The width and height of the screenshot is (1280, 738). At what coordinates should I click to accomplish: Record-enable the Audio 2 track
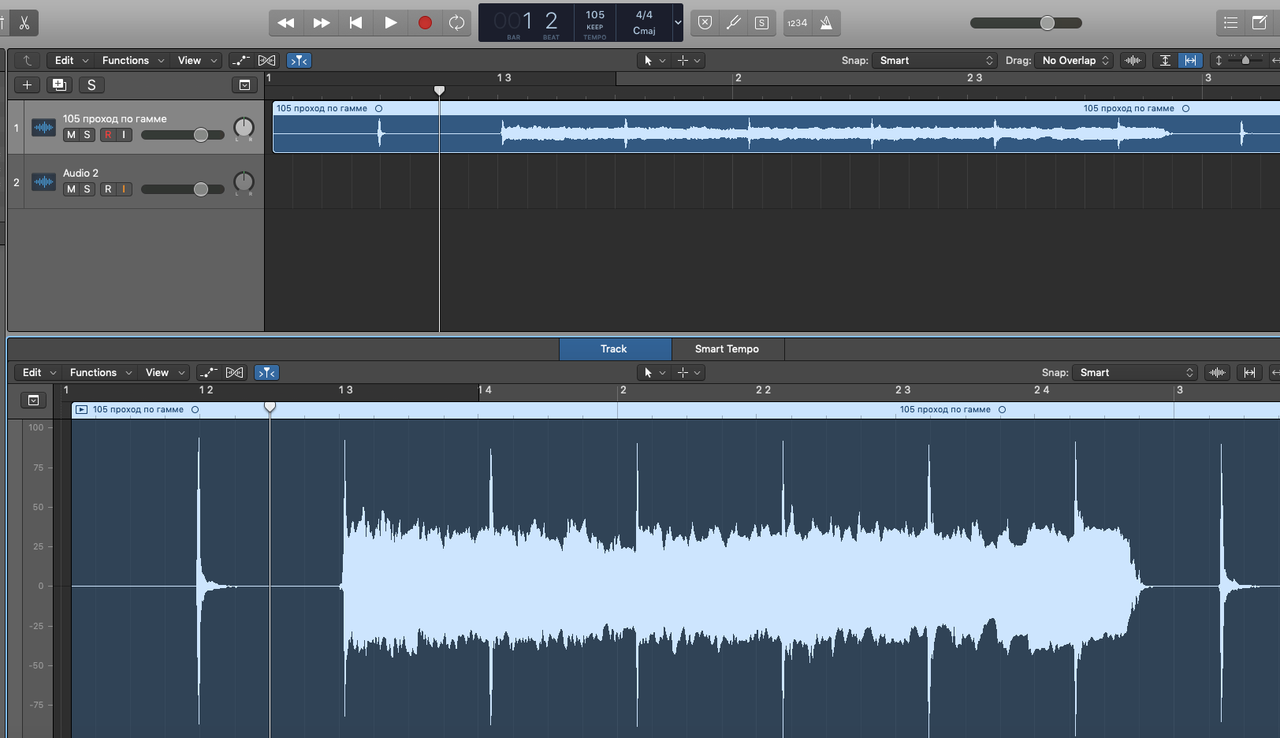[x=108, y=189]
